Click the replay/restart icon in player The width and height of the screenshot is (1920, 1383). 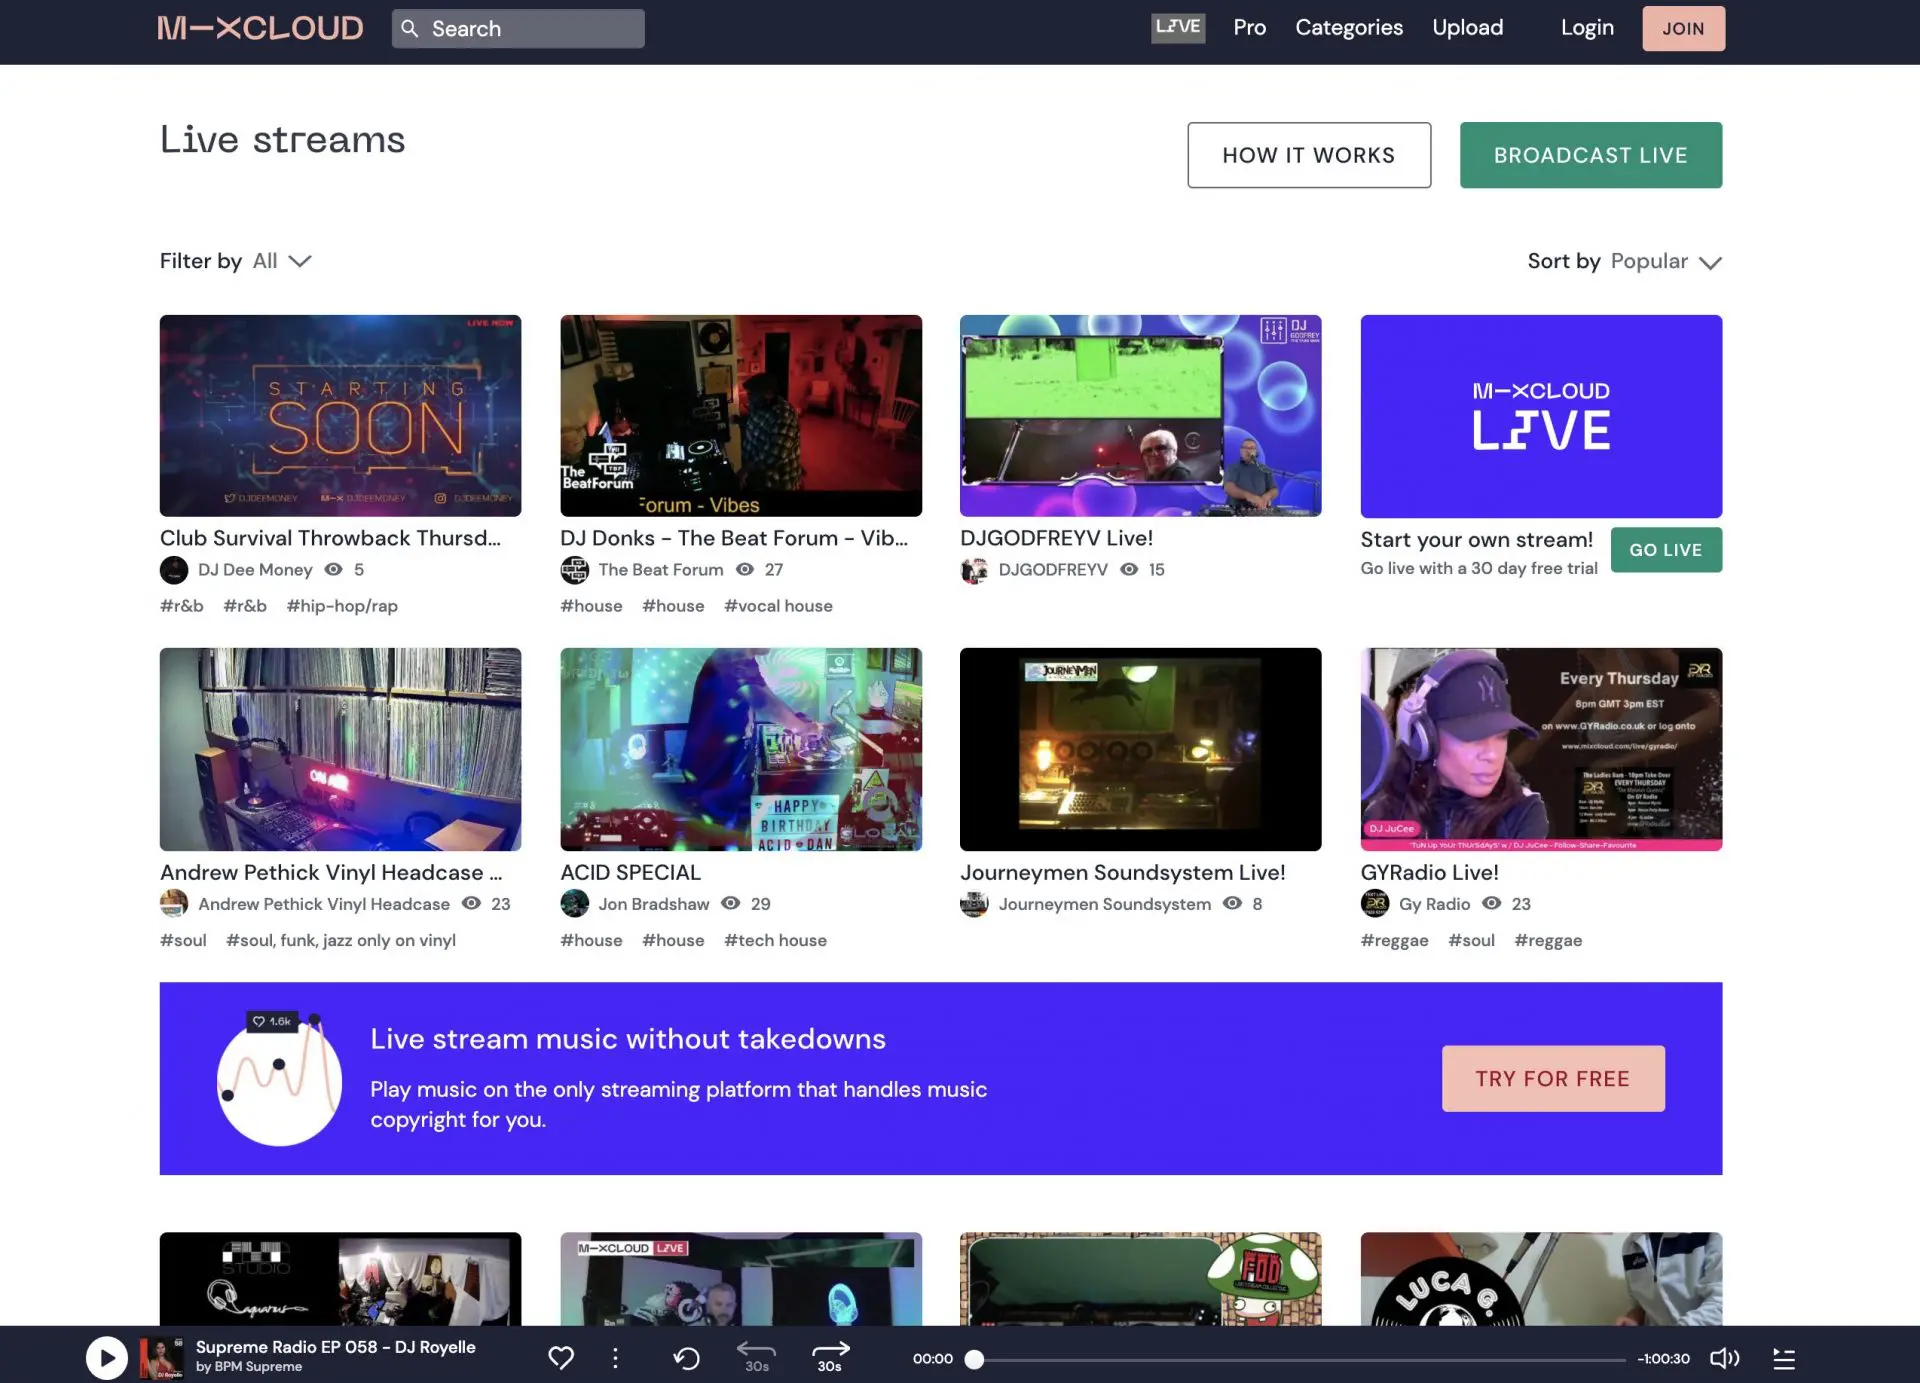point(686,1357)
